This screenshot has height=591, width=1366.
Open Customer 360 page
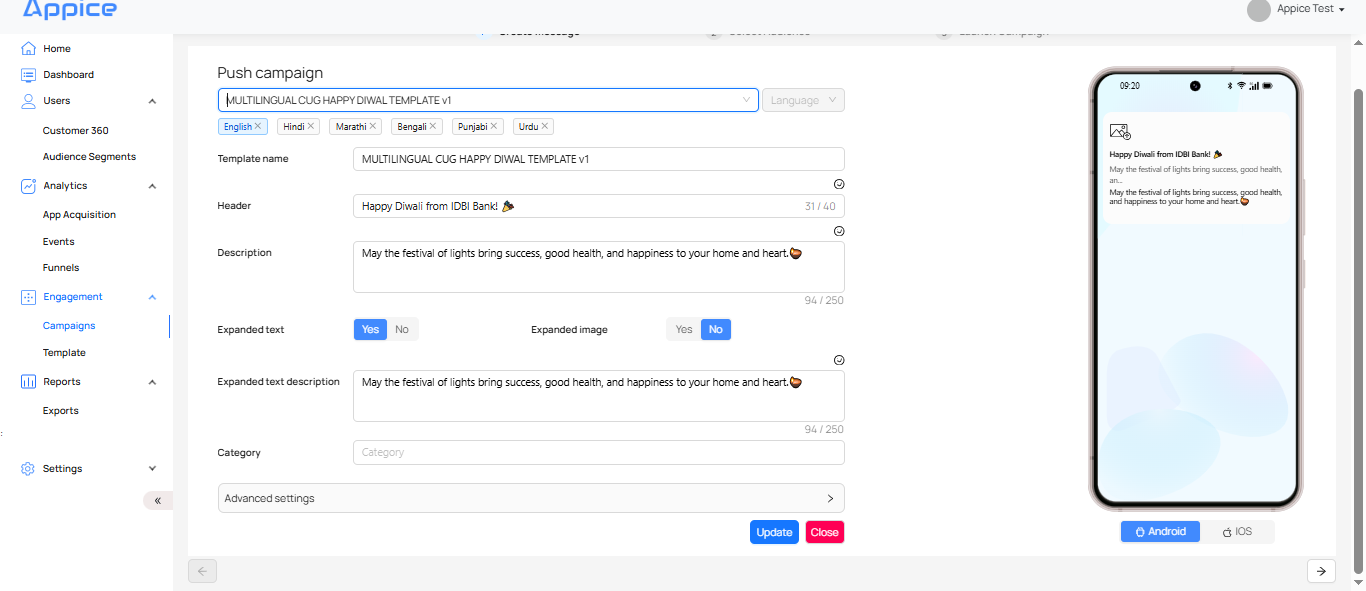pyautogui.click(x=76, y=130)
